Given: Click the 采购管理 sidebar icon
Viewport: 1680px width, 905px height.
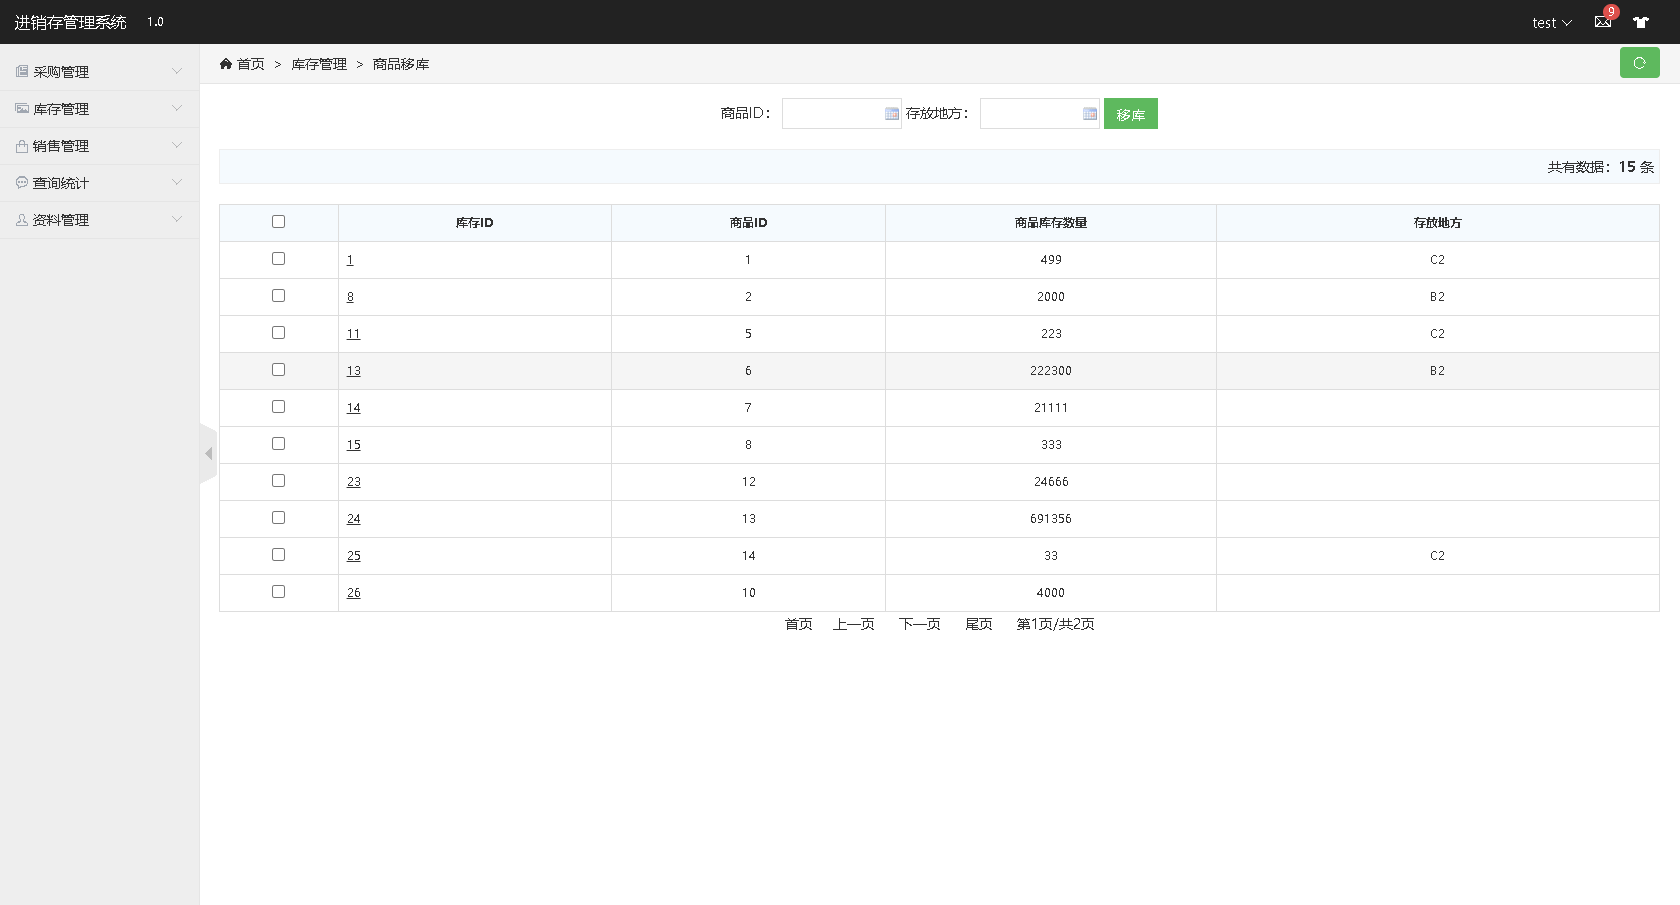Looking at the screenshot, I should pyautogui.click(x=21, y=70).
